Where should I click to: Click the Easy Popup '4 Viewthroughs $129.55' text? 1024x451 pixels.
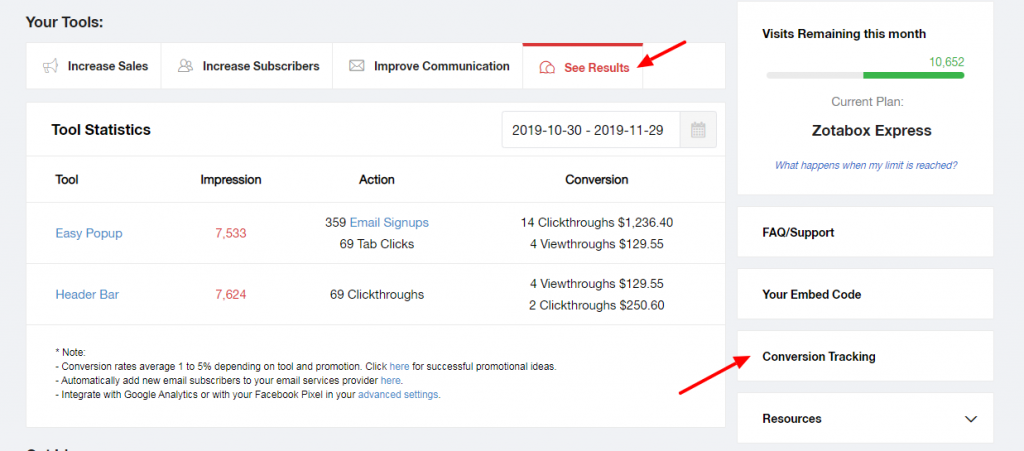pyautogui.click(x=597, y=244)
